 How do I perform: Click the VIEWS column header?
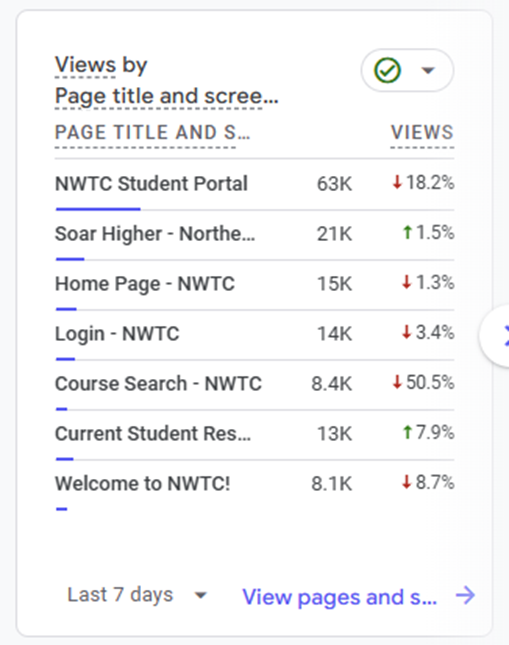click(422, 132)
